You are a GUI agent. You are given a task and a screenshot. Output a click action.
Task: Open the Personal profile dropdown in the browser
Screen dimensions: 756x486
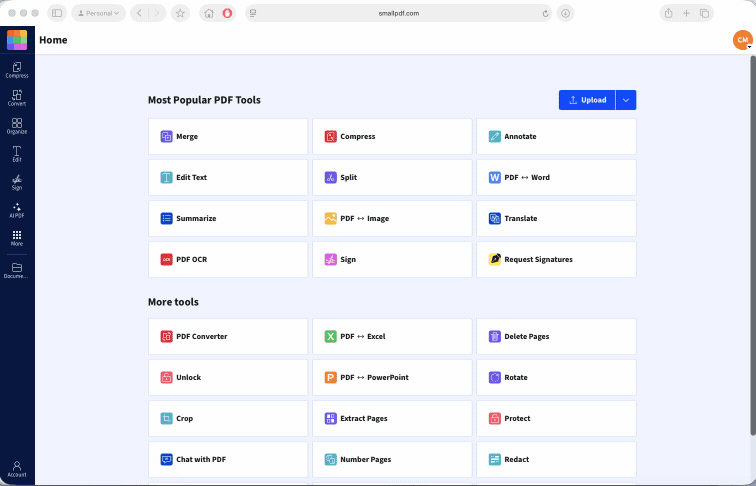(x=98, y=13)
